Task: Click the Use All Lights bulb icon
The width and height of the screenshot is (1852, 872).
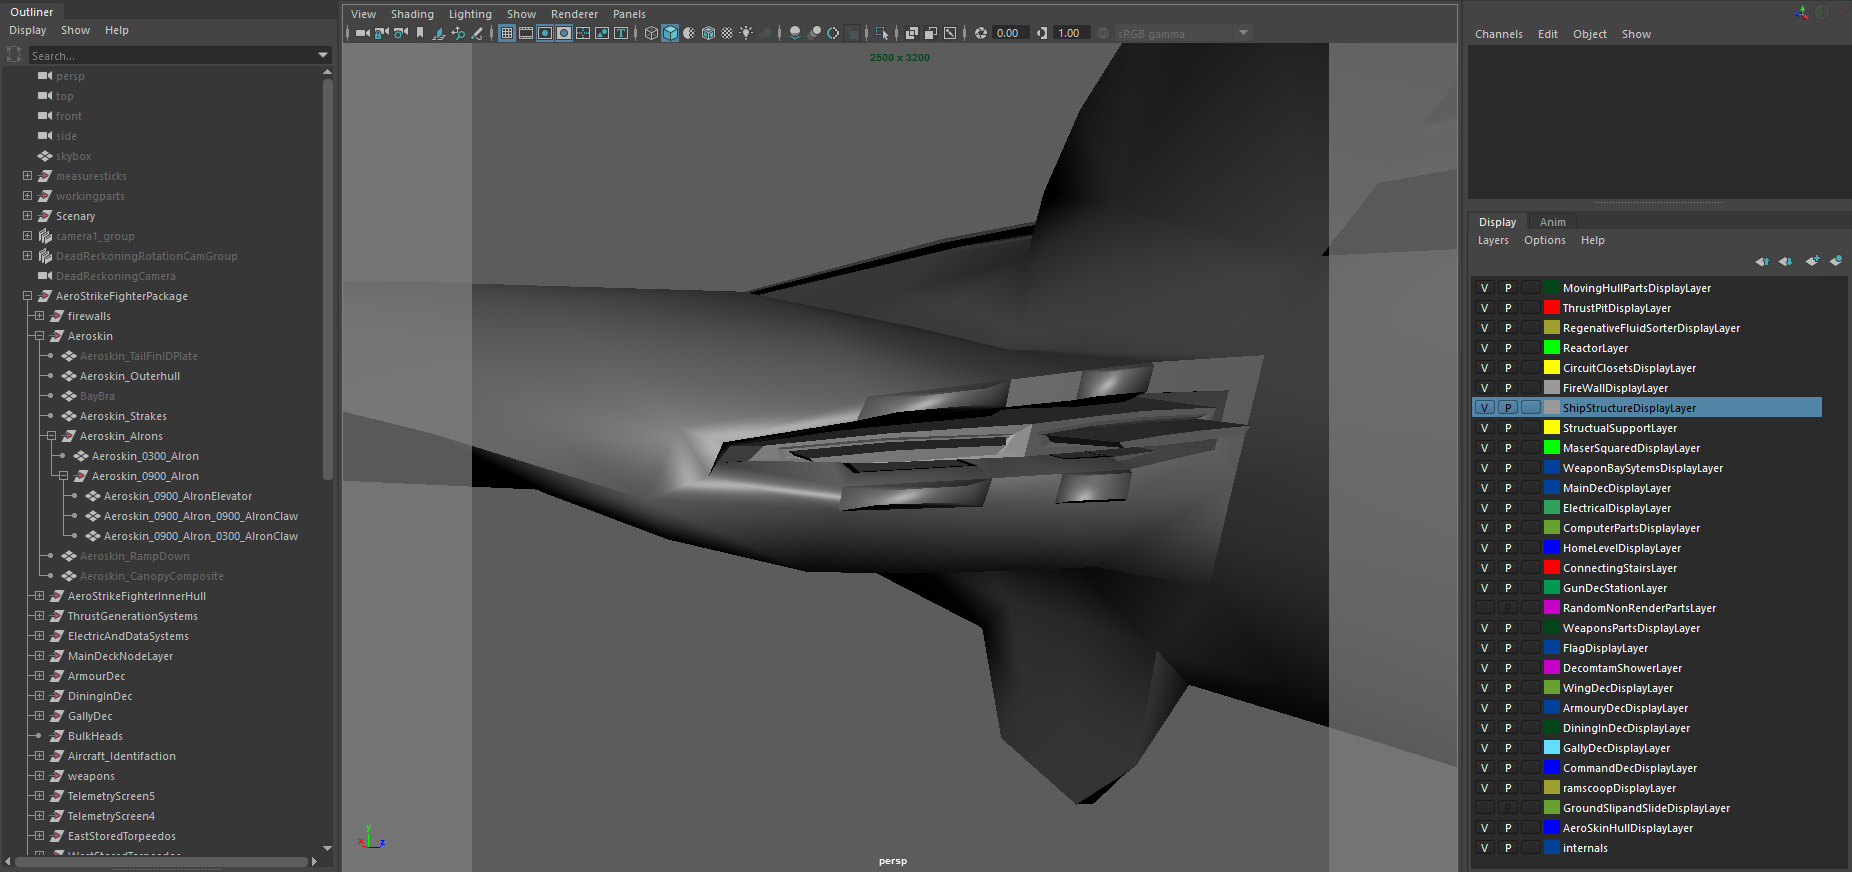Action: click(x=746, y=33)
